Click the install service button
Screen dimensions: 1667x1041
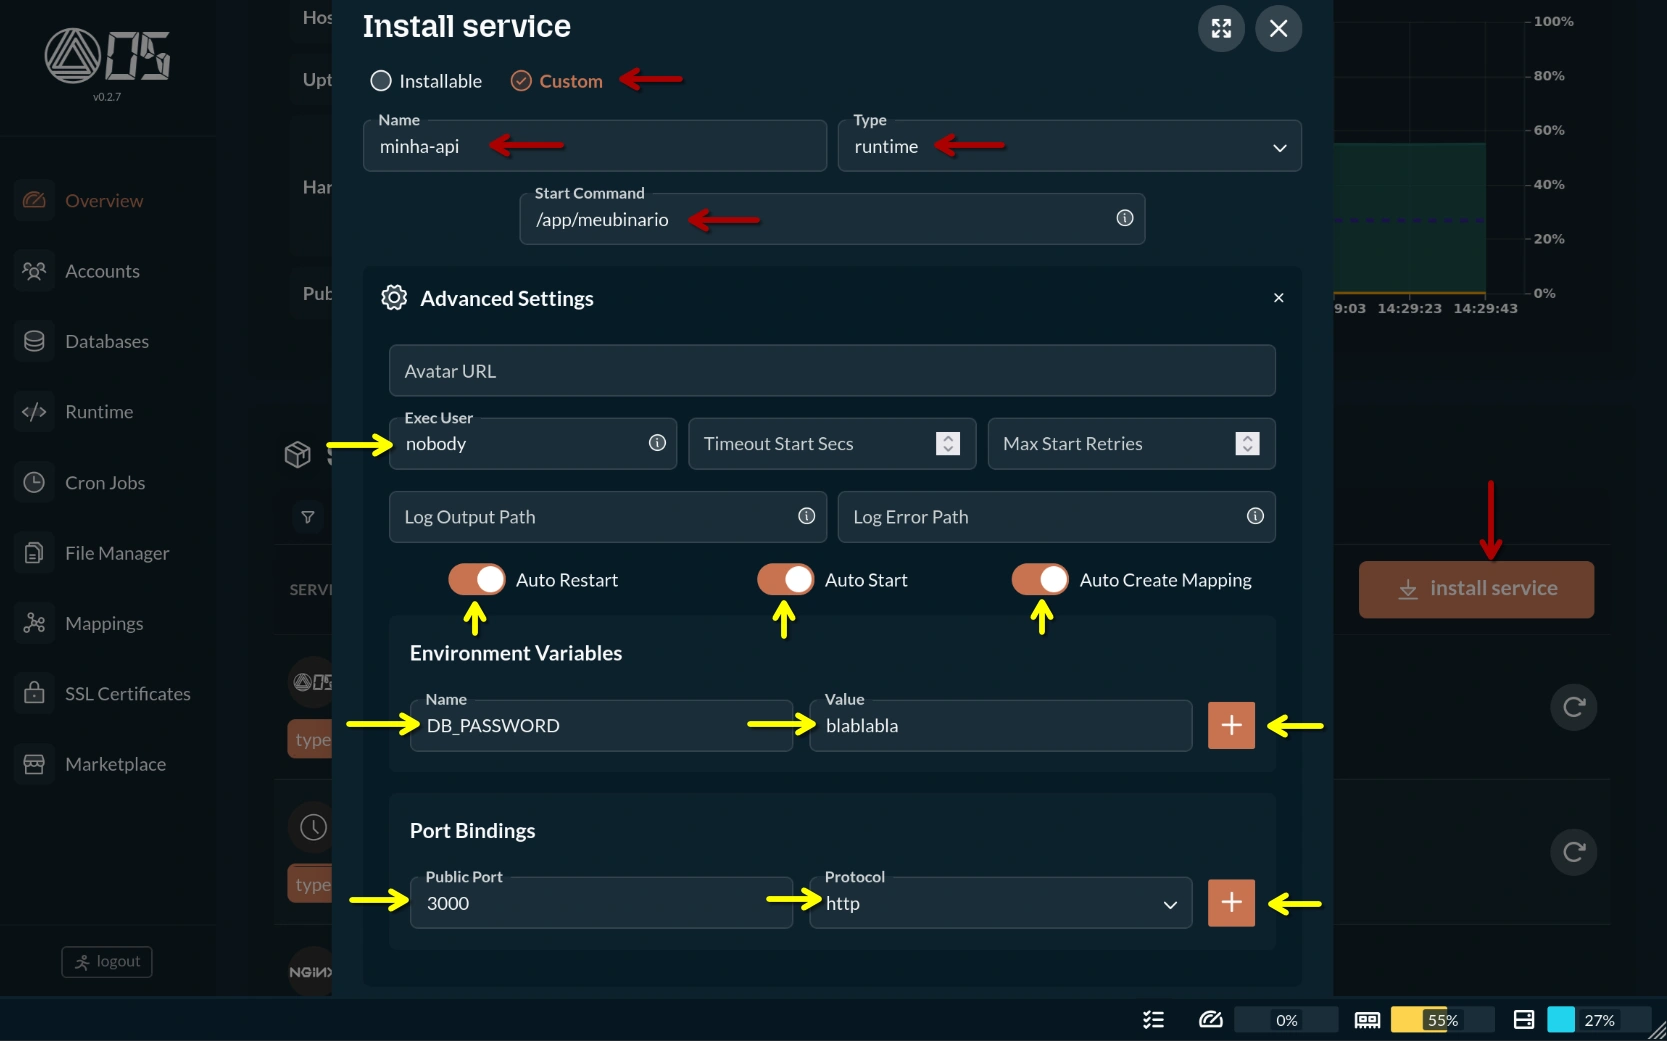point(1476,589)
